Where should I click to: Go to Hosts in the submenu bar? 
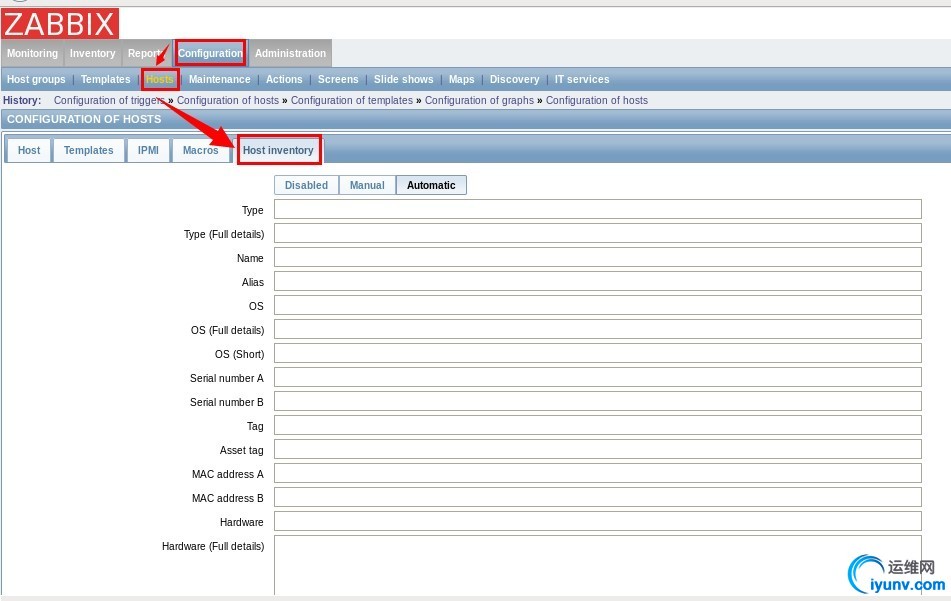coord(160,79)
